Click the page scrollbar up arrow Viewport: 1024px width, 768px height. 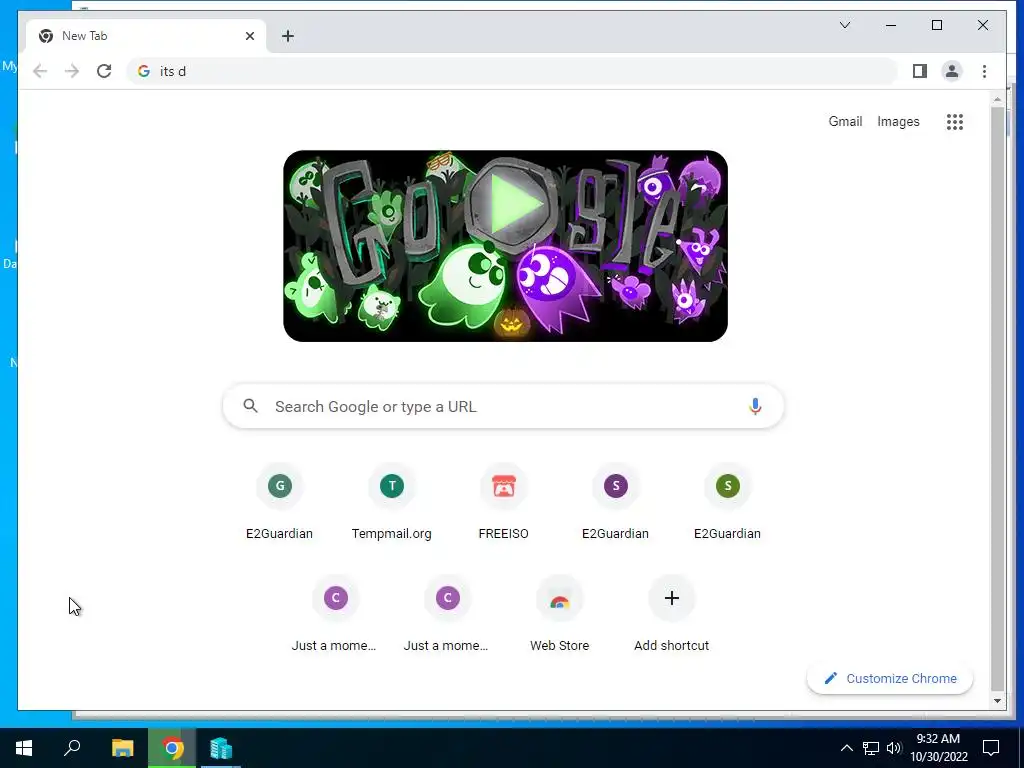tap(997, 99)
